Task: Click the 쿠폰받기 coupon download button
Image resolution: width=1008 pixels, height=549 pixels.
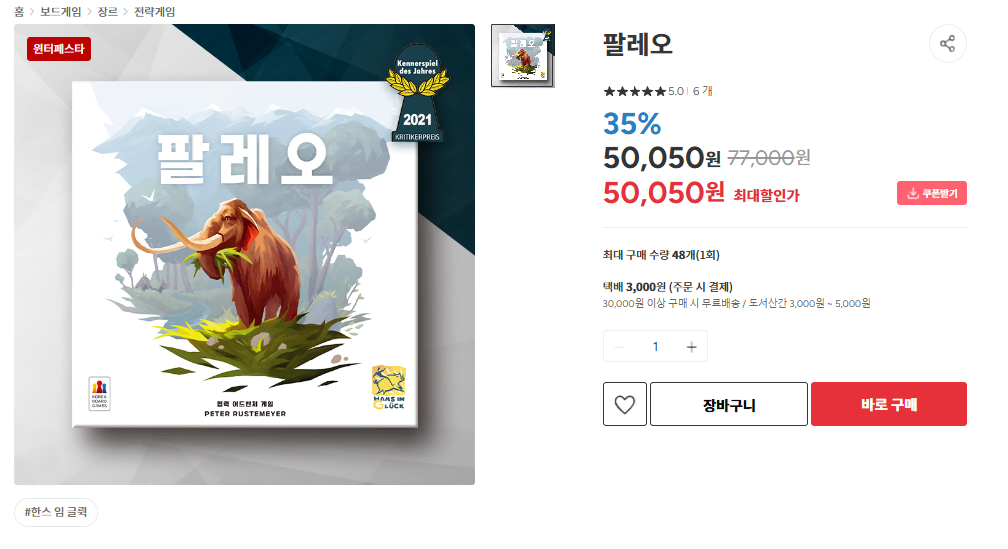Action: tap(932, 194)
